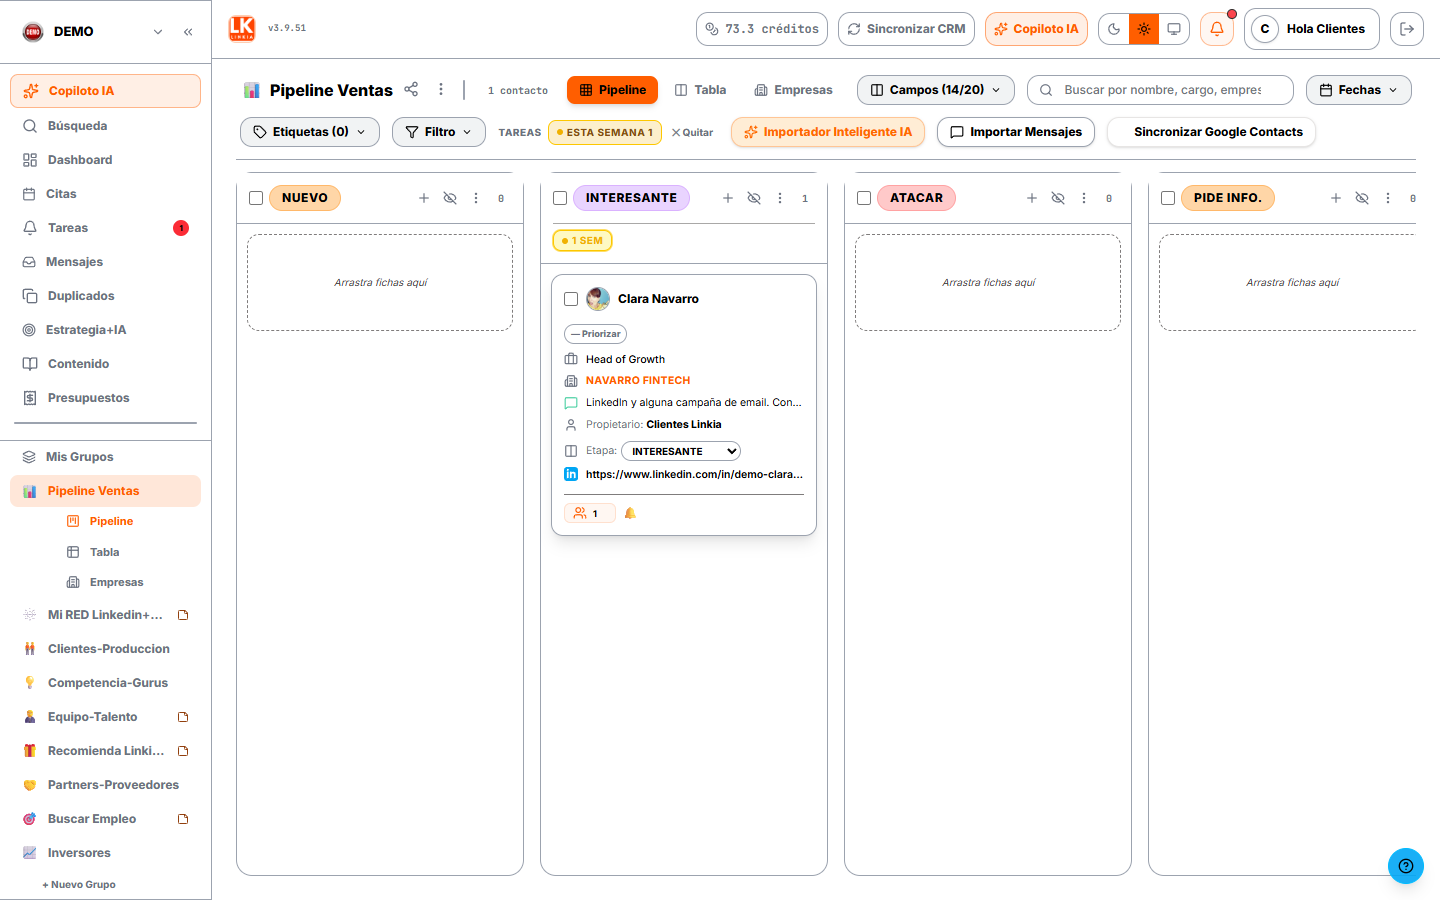Screen dimensions: 1440x900
Task: Tick the checkbox on Clara Navarro card
Action: click(571, 299)
